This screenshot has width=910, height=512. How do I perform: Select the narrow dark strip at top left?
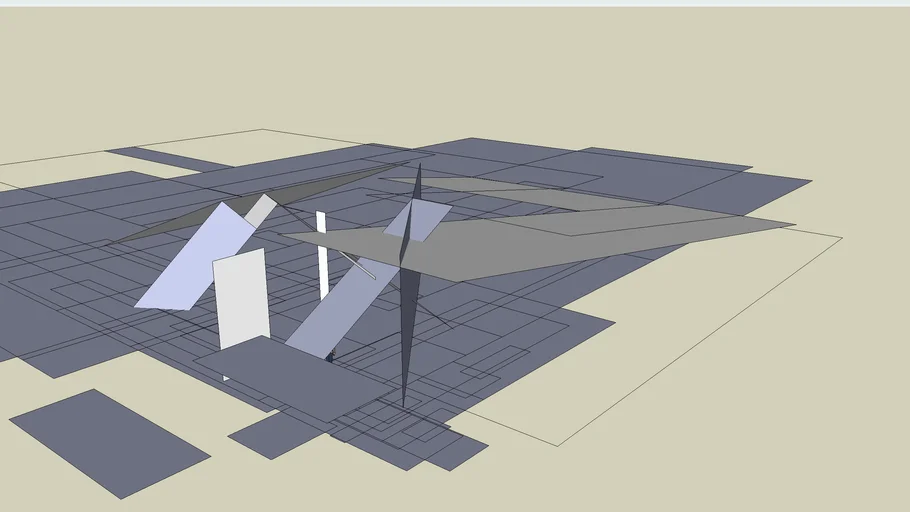pos(168,159)
